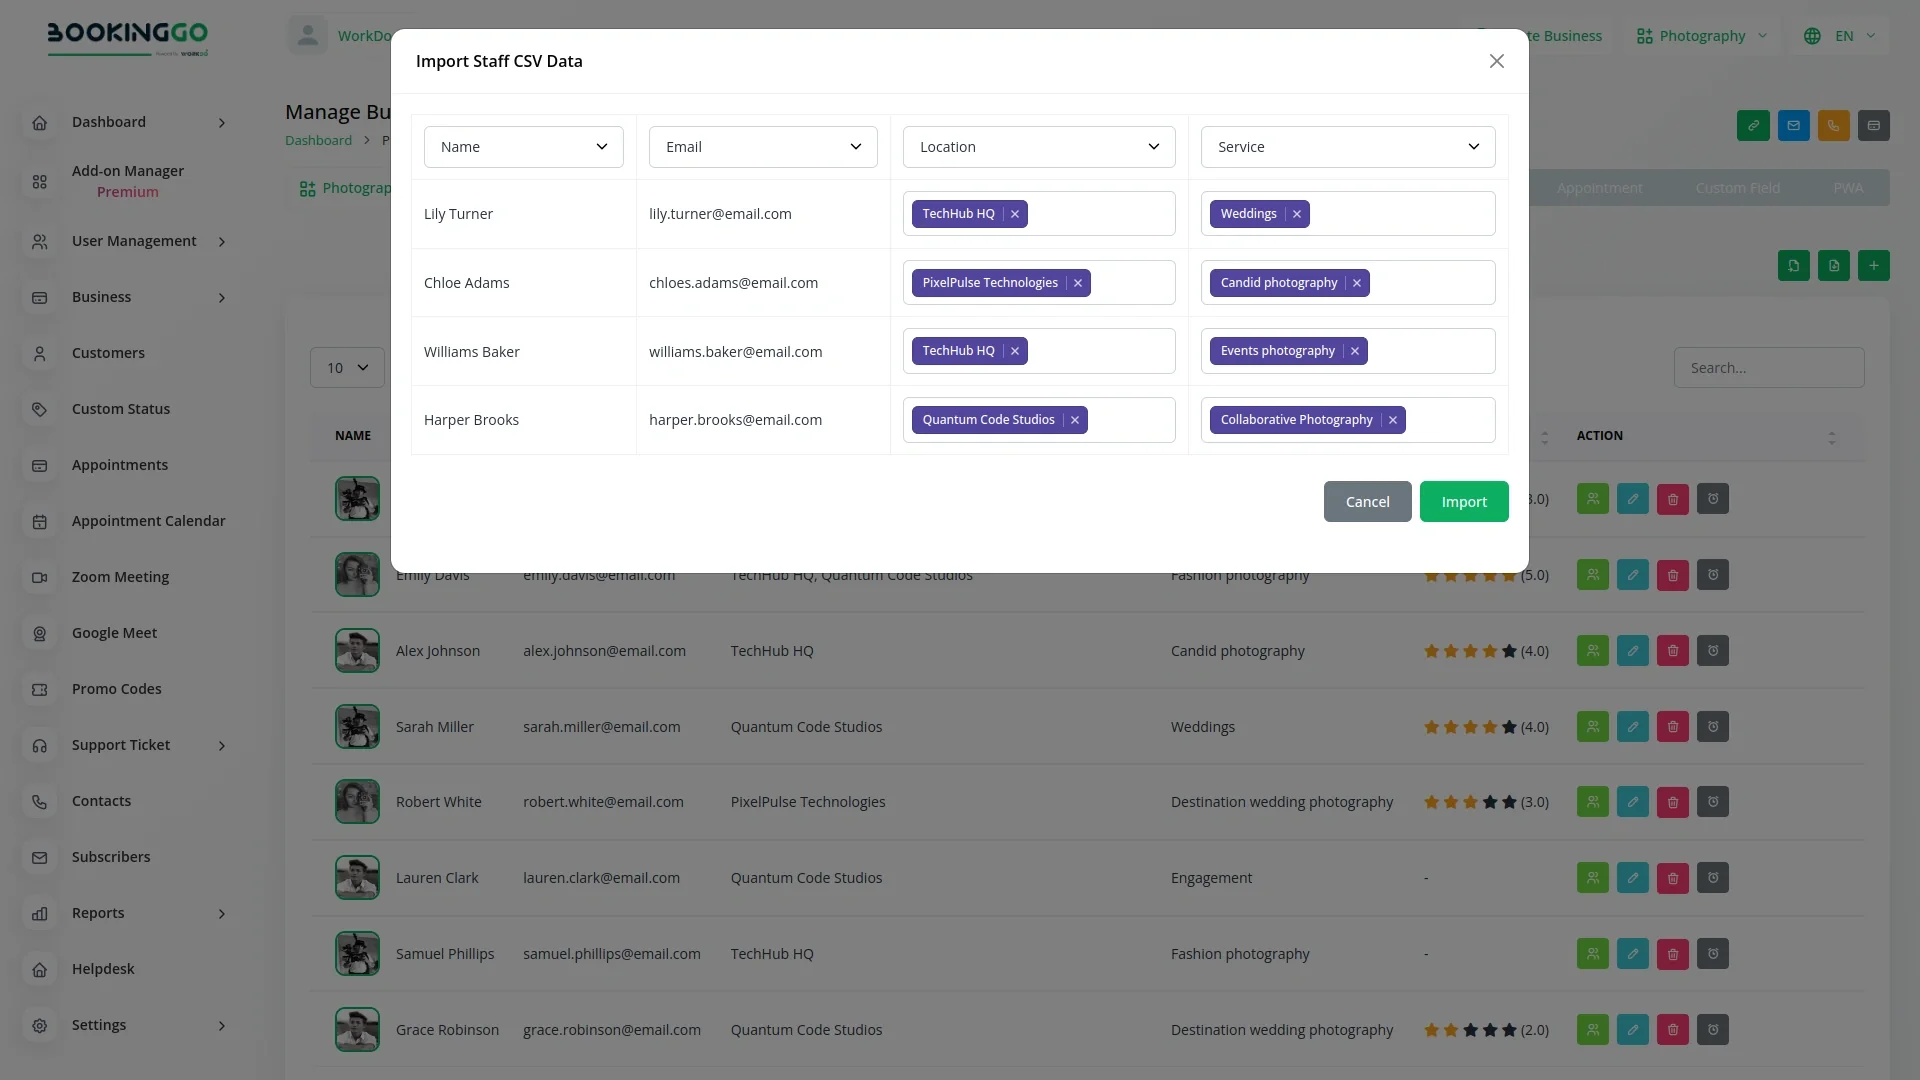Viewport: 1920px width, 1080px height.
Task: Remove Events photography tag from Williams Baker
Action: pyautogui.click(x=1355, y=351)
